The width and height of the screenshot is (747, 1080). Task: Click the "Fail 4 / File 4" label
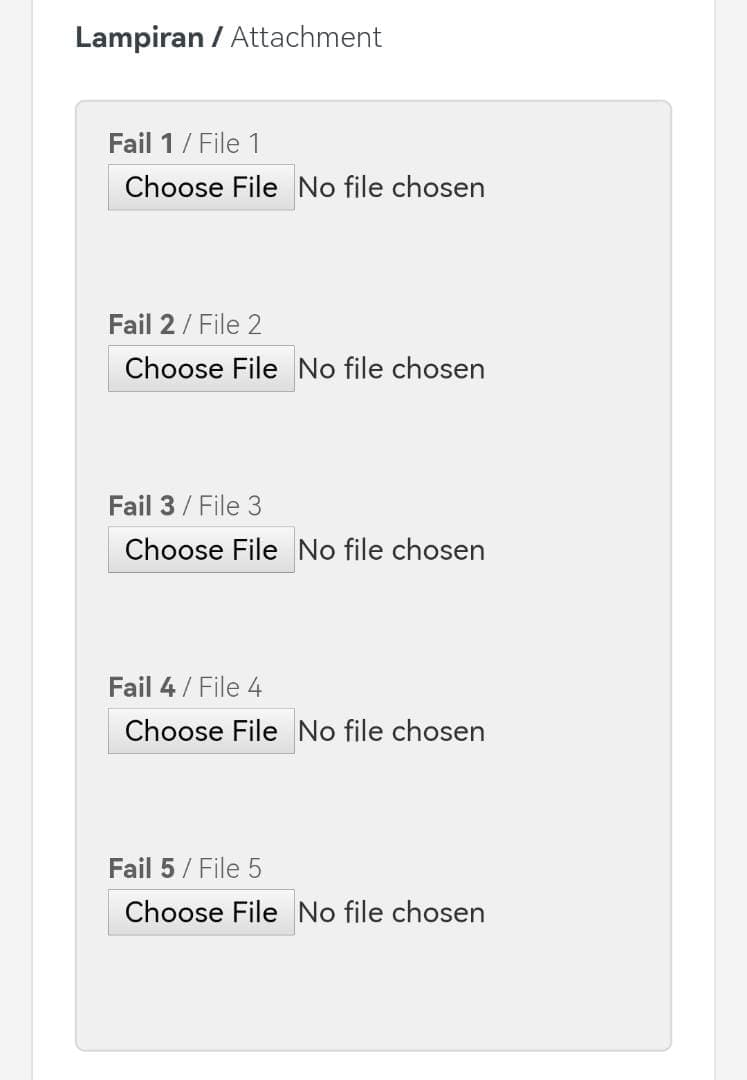[185, 687]
